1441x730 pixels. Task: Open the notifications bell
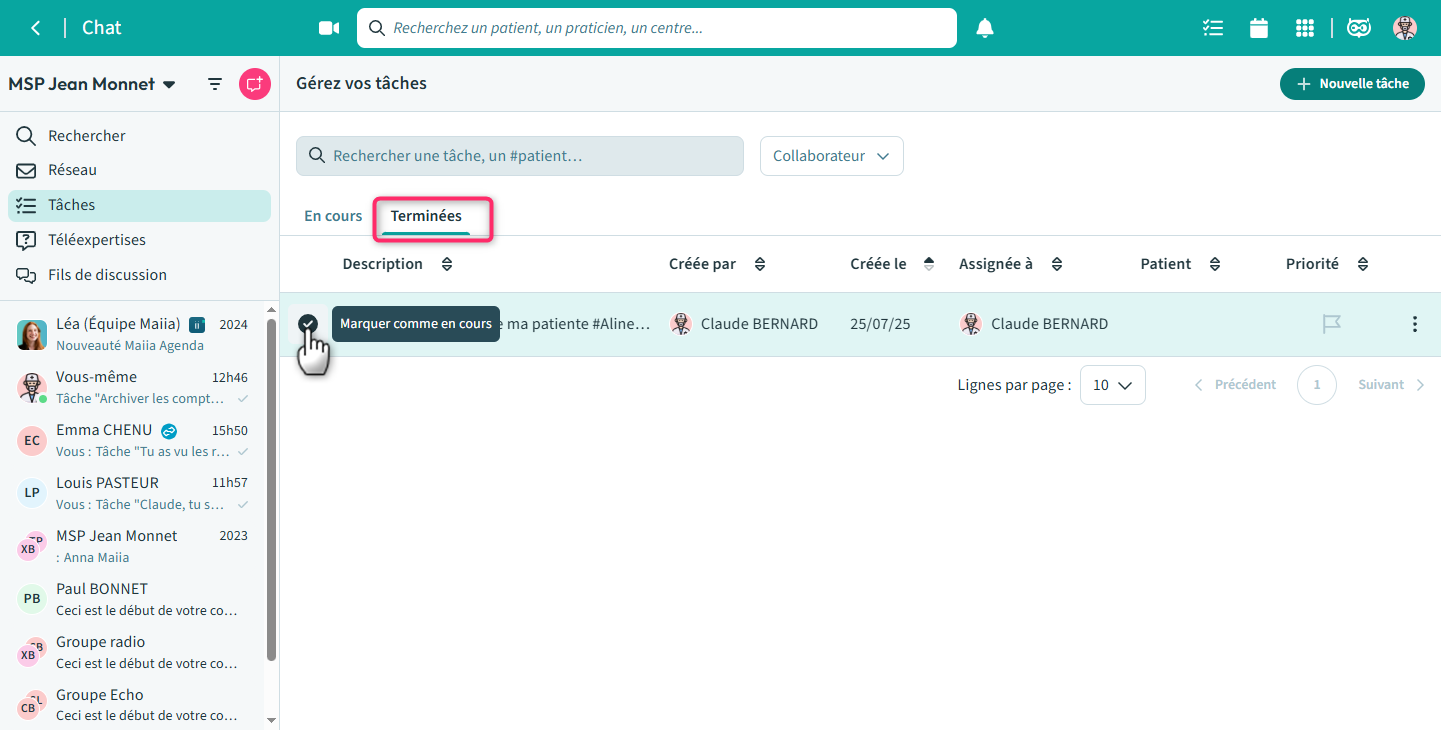pos(985,28)
